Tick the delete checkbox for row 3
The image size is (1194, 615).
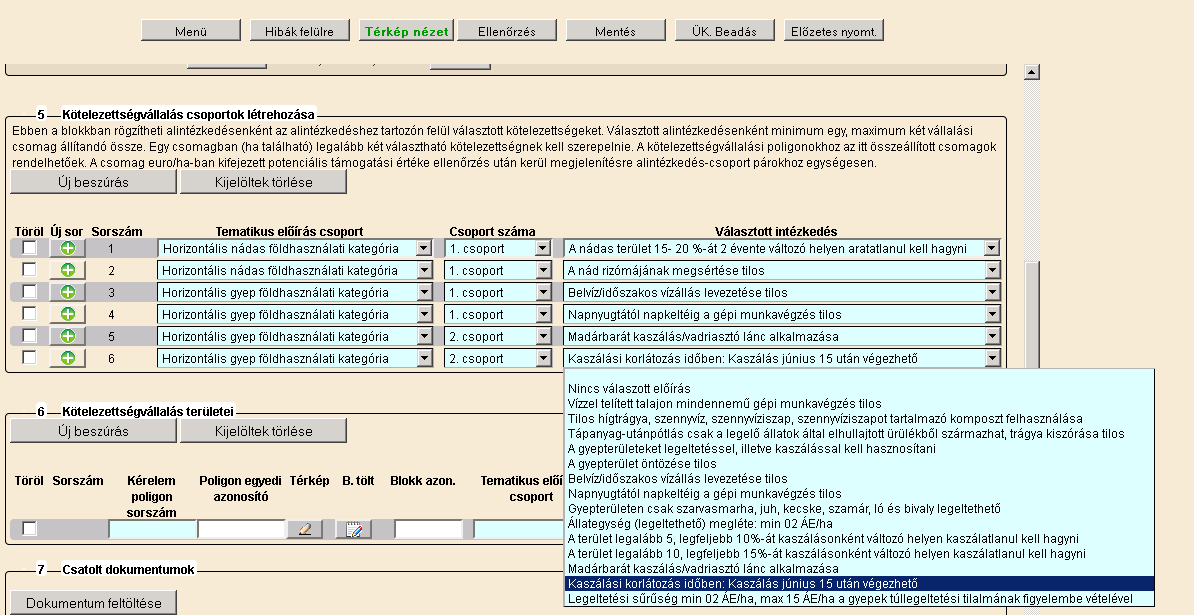[x=29, y=292]
